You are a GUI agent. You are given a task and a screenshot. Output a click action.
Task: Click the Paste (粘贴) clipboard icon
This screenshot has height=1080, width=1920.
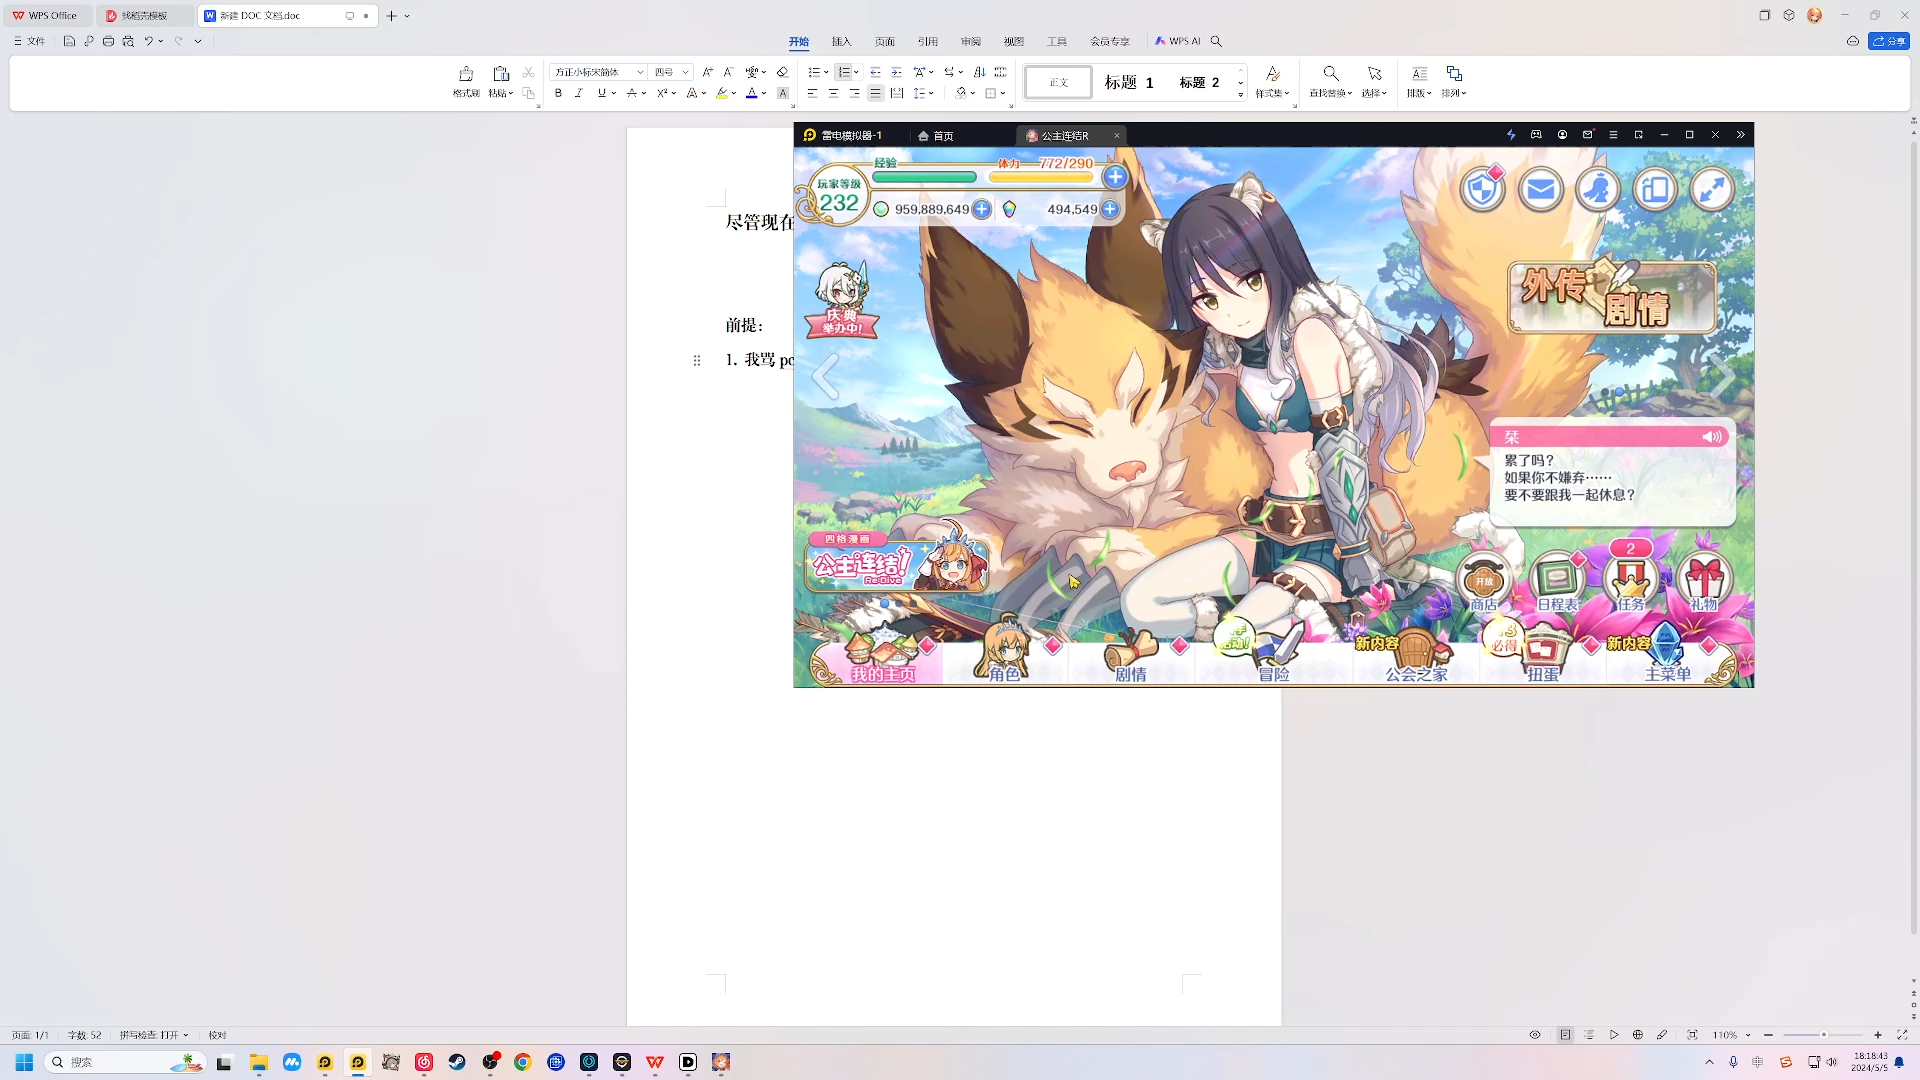tap(500, 74)
